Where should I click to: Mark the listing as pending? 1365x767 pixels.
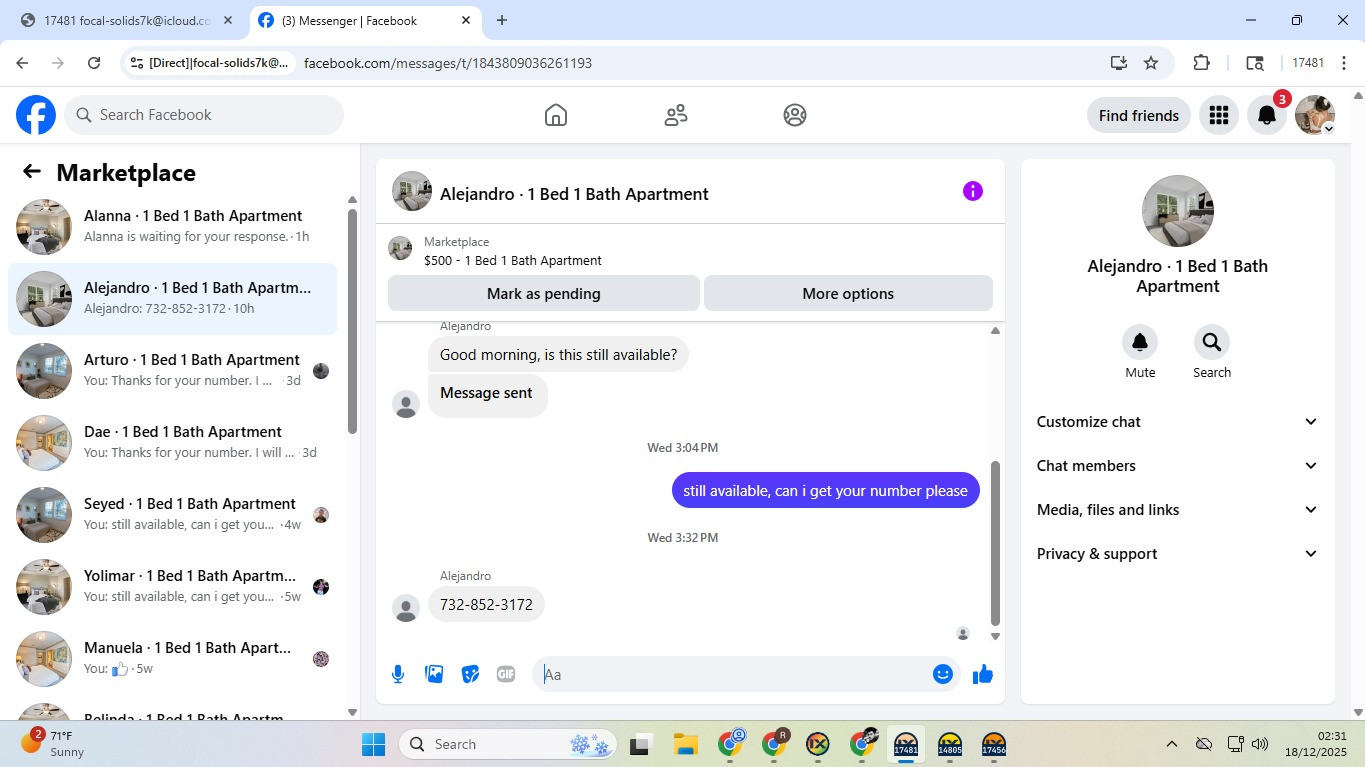tap(544, 294)
